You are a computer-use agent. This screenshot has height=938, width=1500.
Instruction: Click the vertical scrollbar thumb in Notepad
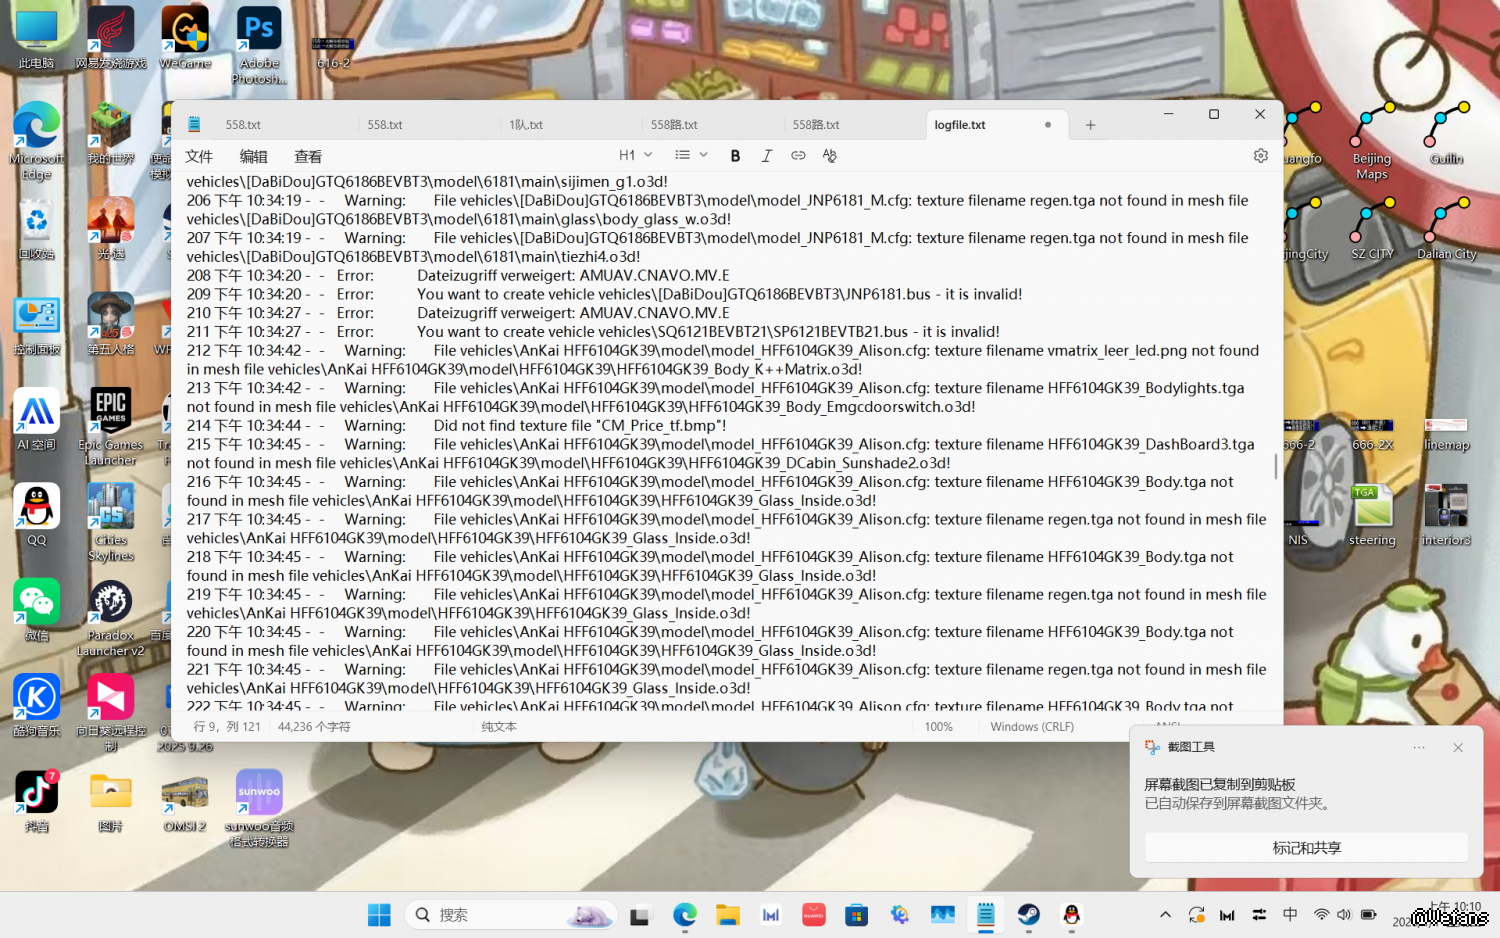1275,467
